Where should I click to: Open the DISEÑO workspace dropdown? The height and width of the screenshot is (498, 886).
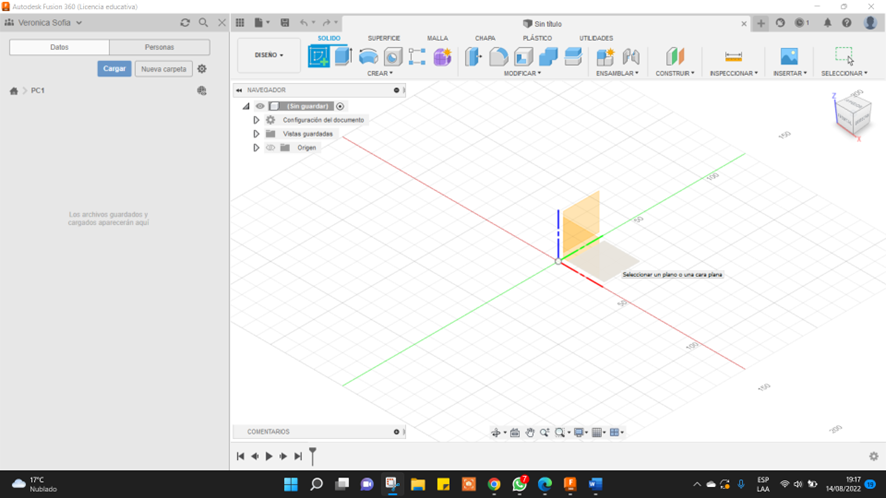(x=269, y=55)
